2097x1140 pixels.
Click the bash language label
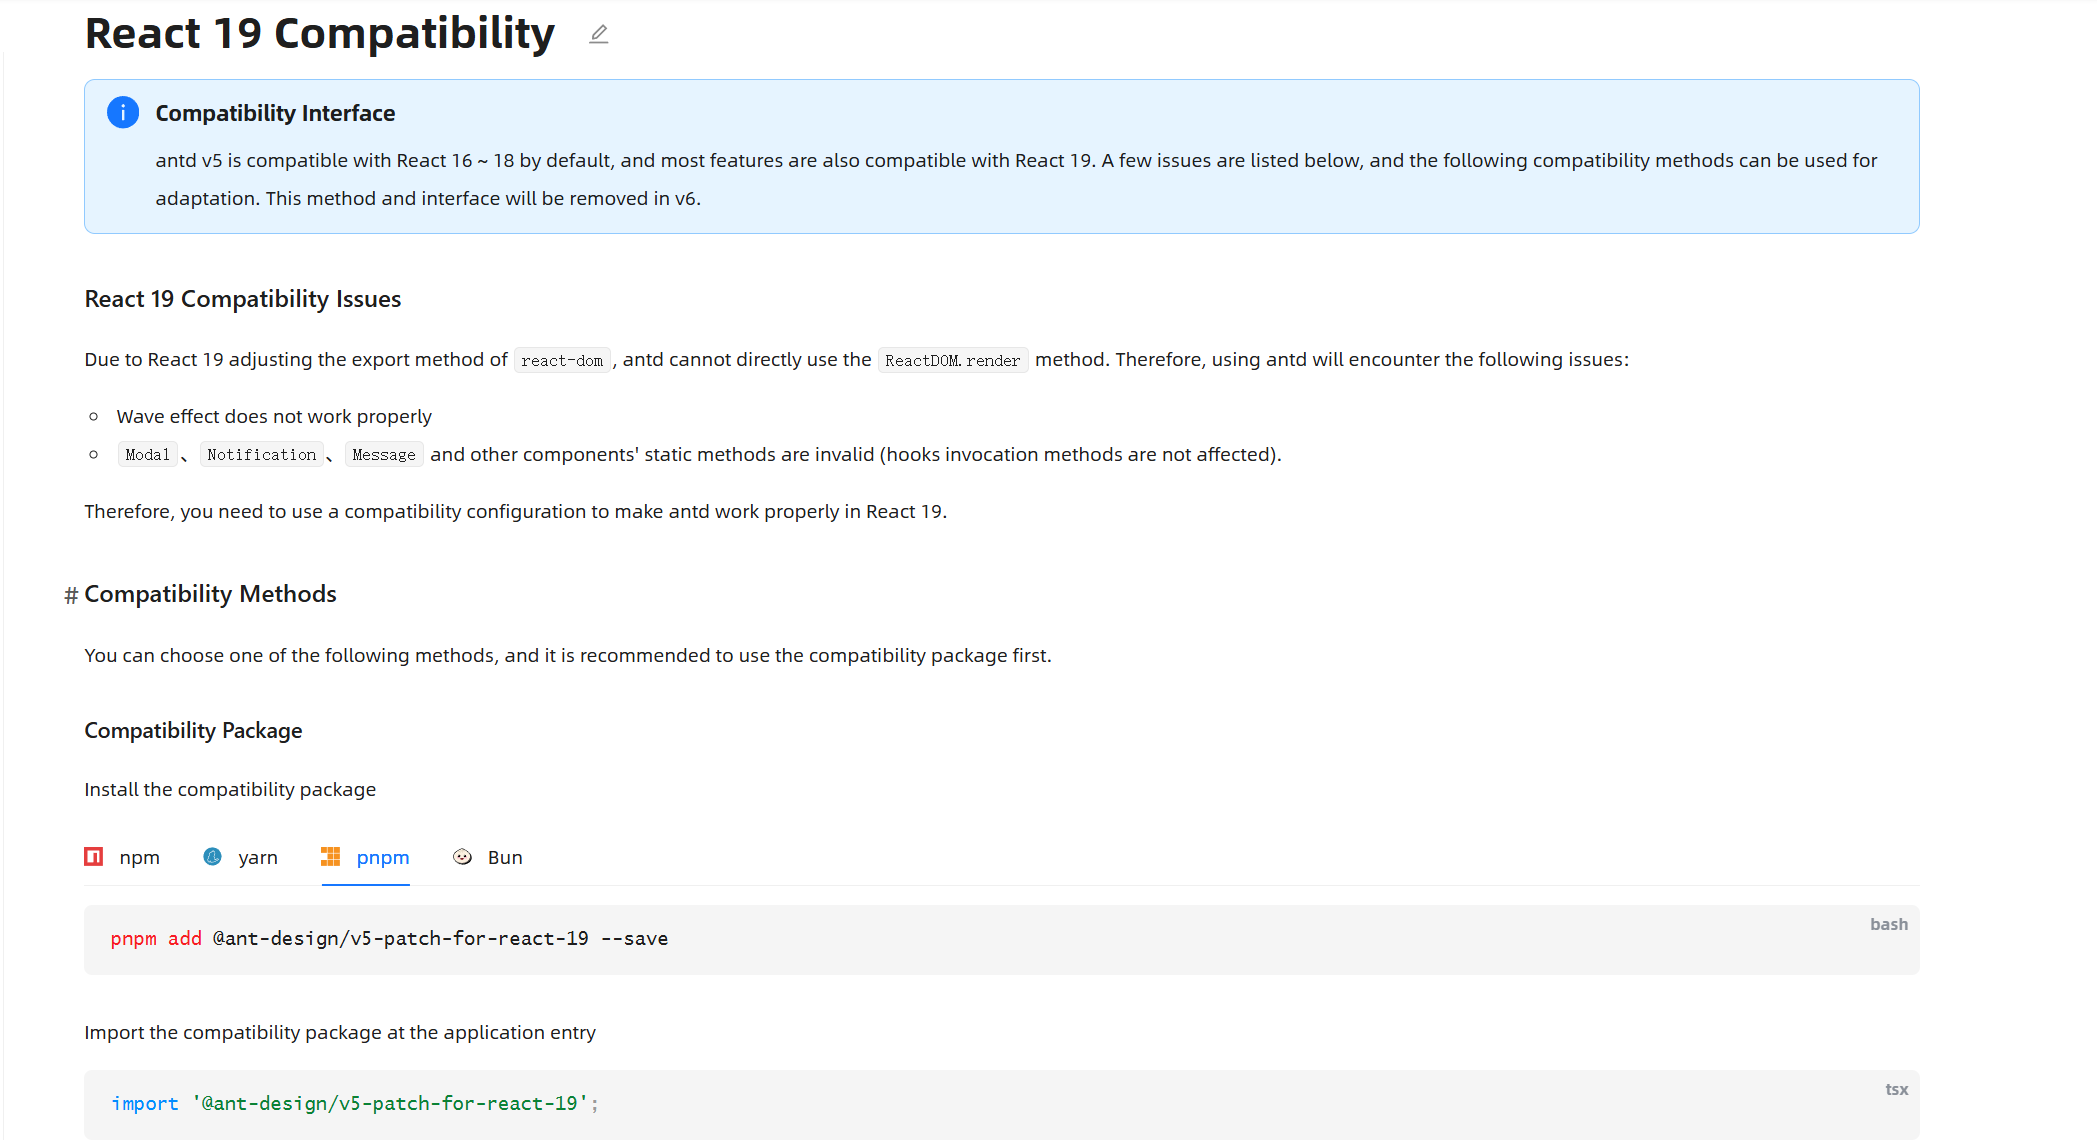click(1888, 925)
